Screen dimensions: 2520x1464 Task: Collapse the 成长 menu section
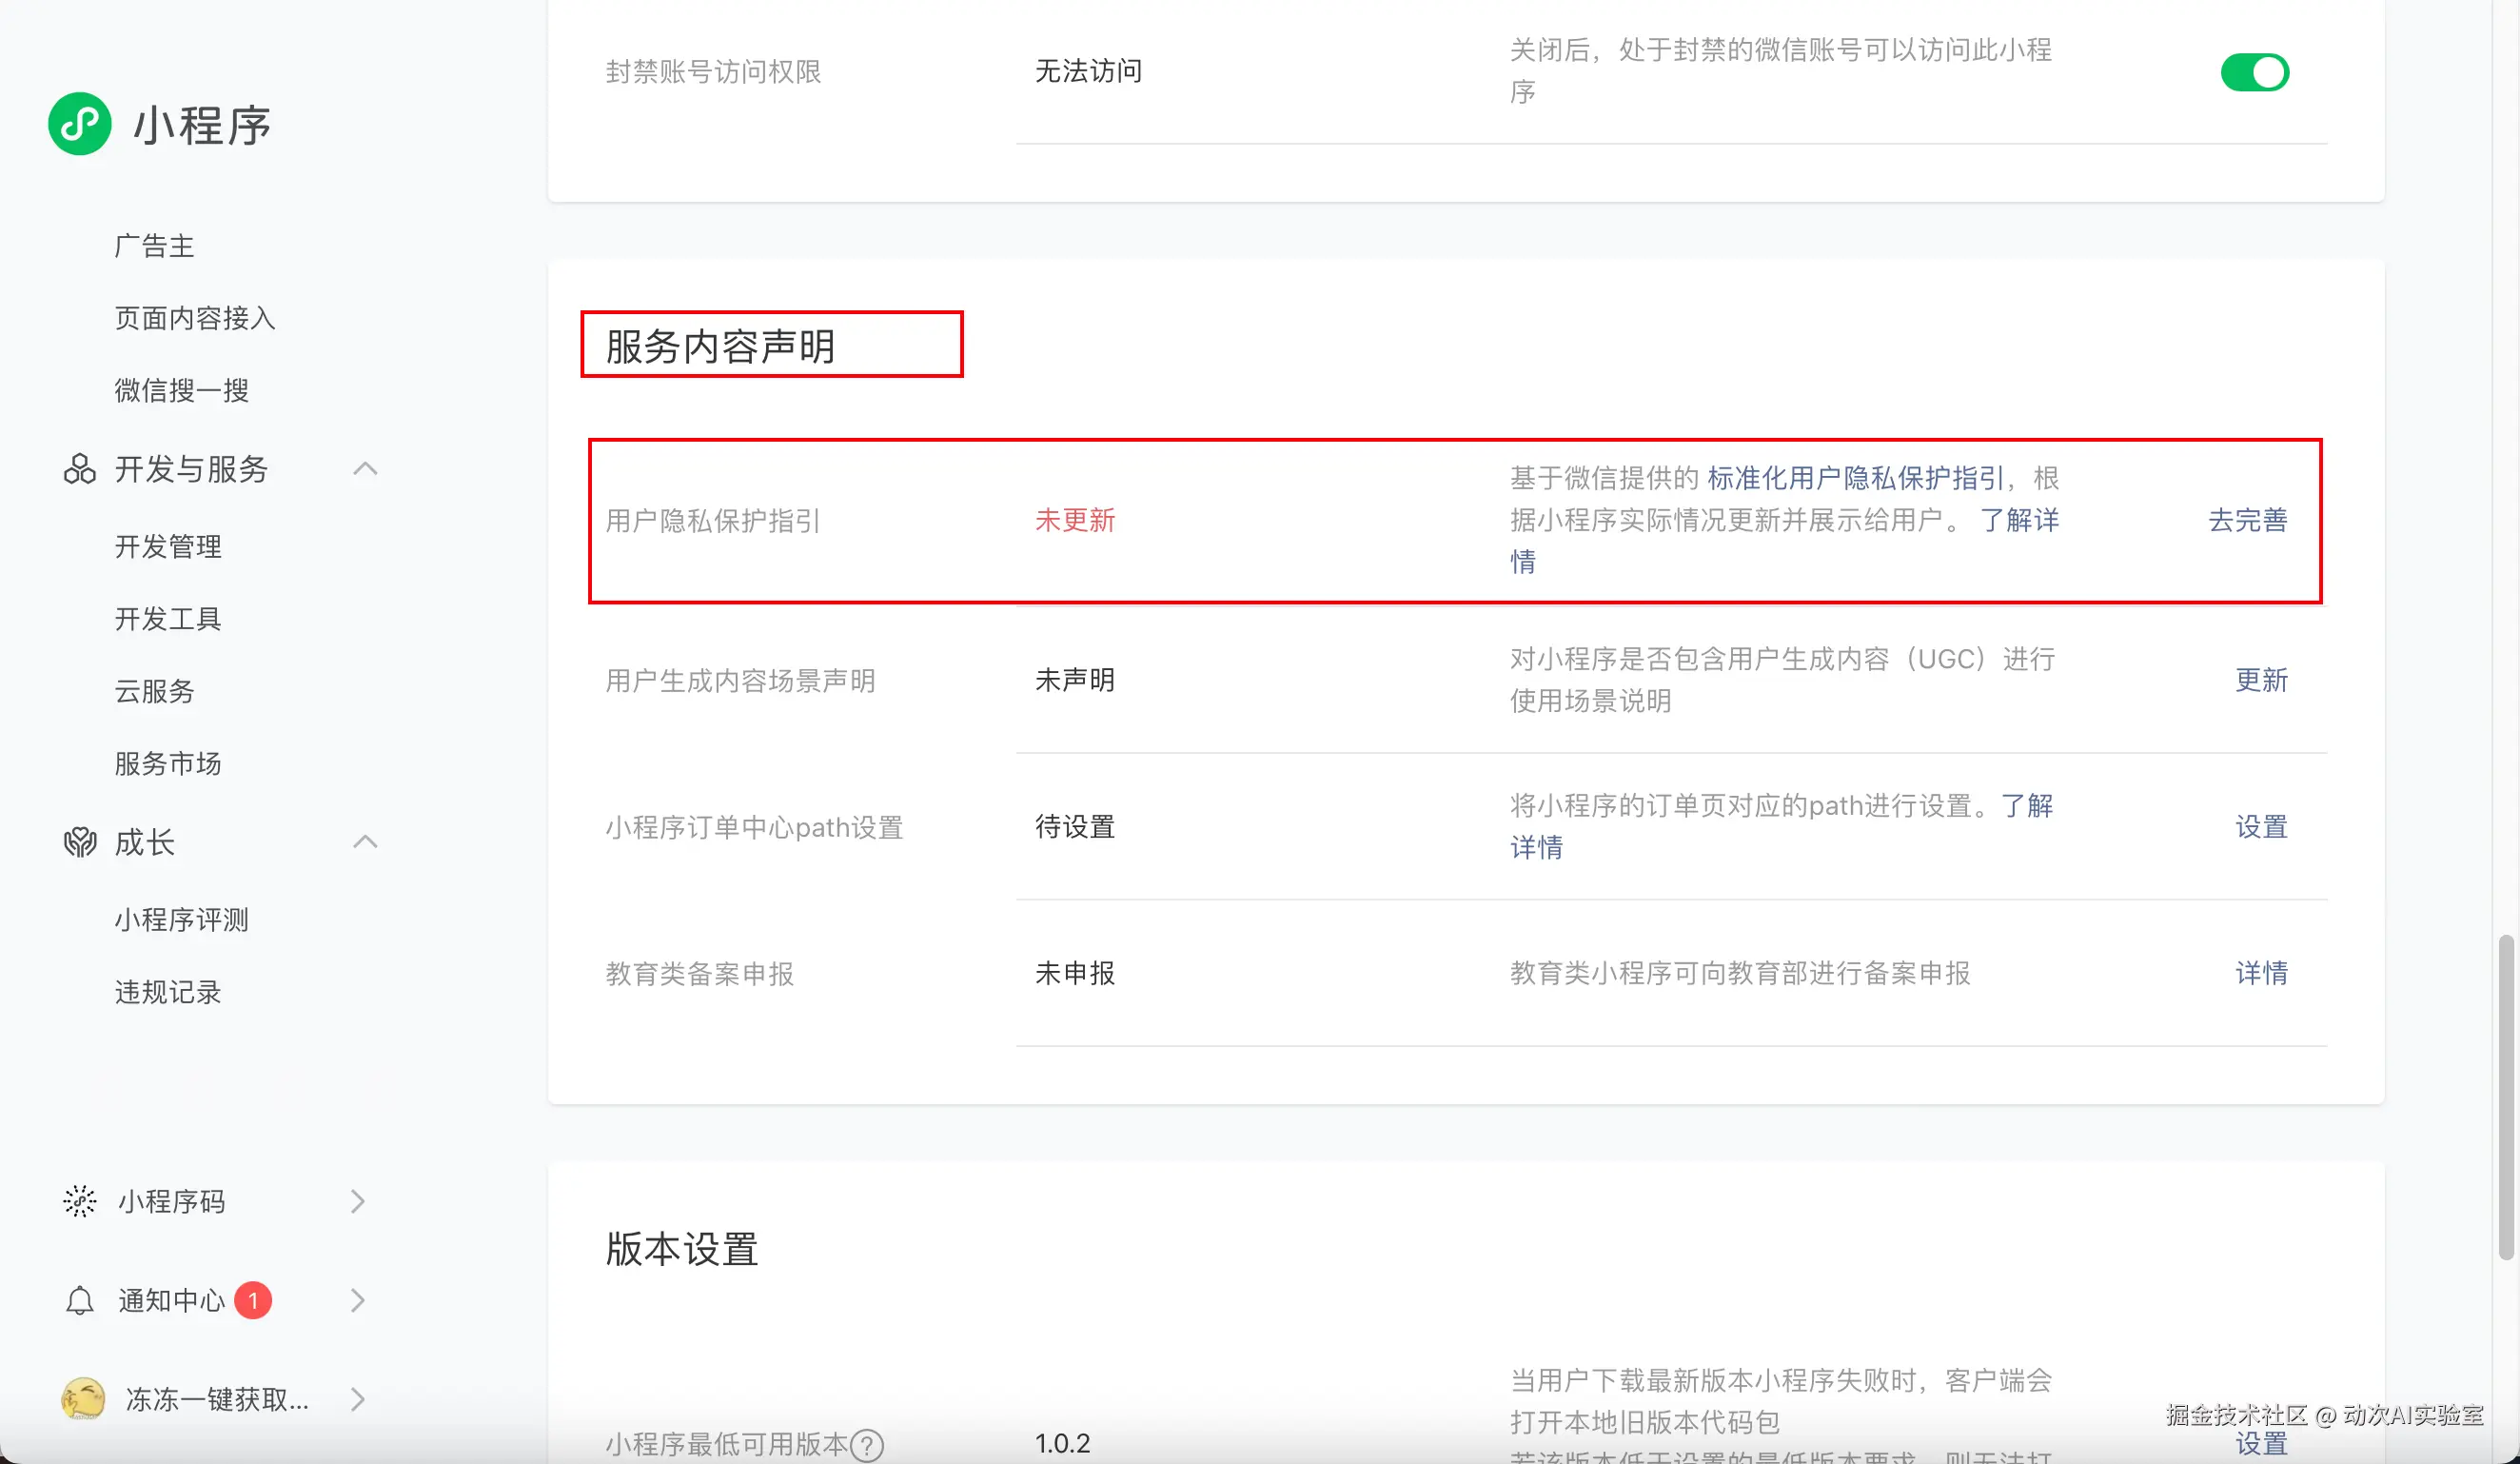[x=365, y=842]
